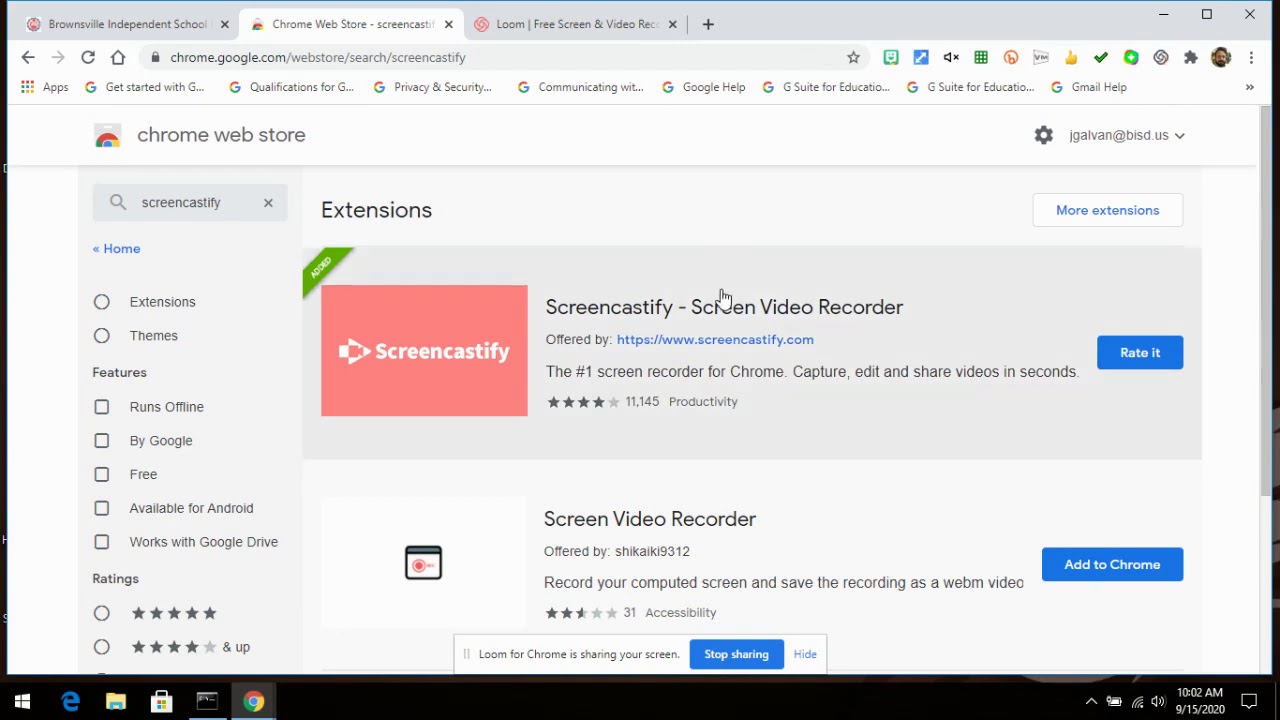
Task: Go to the « Home link
Action: 117,249
